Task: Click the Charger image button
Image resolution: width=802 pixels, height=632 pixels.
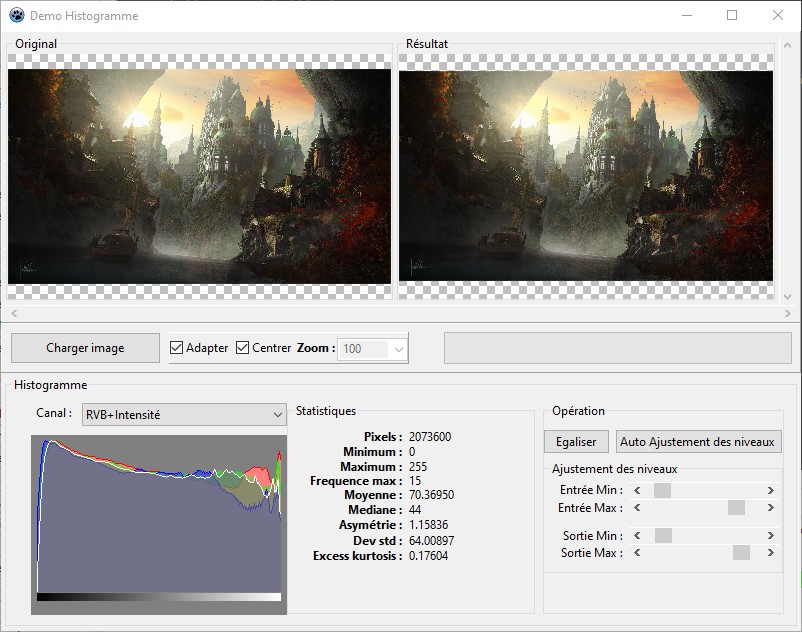Action: pyautogui.click(x=85, y=348)
